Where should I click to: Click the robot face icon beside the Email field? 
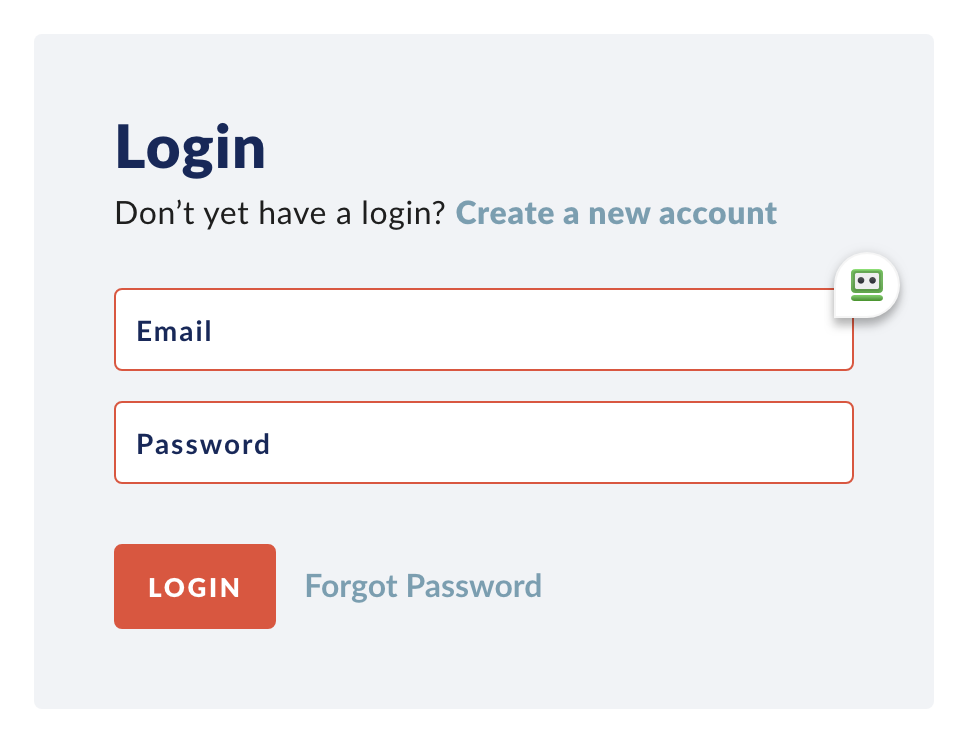(866, 285)
